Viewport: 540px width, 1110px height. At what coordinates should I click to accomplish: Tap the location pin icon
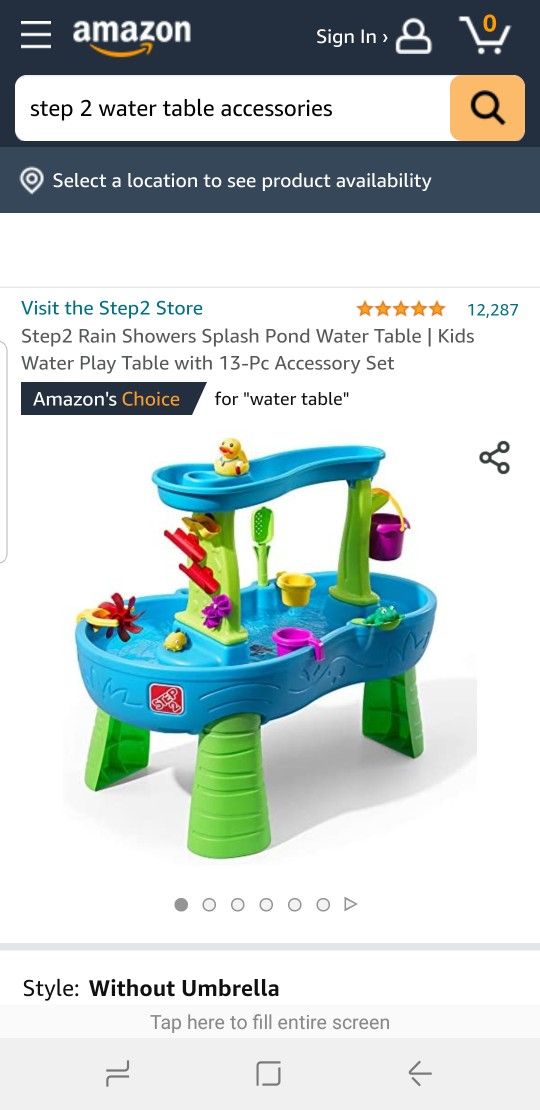[31, 181]
